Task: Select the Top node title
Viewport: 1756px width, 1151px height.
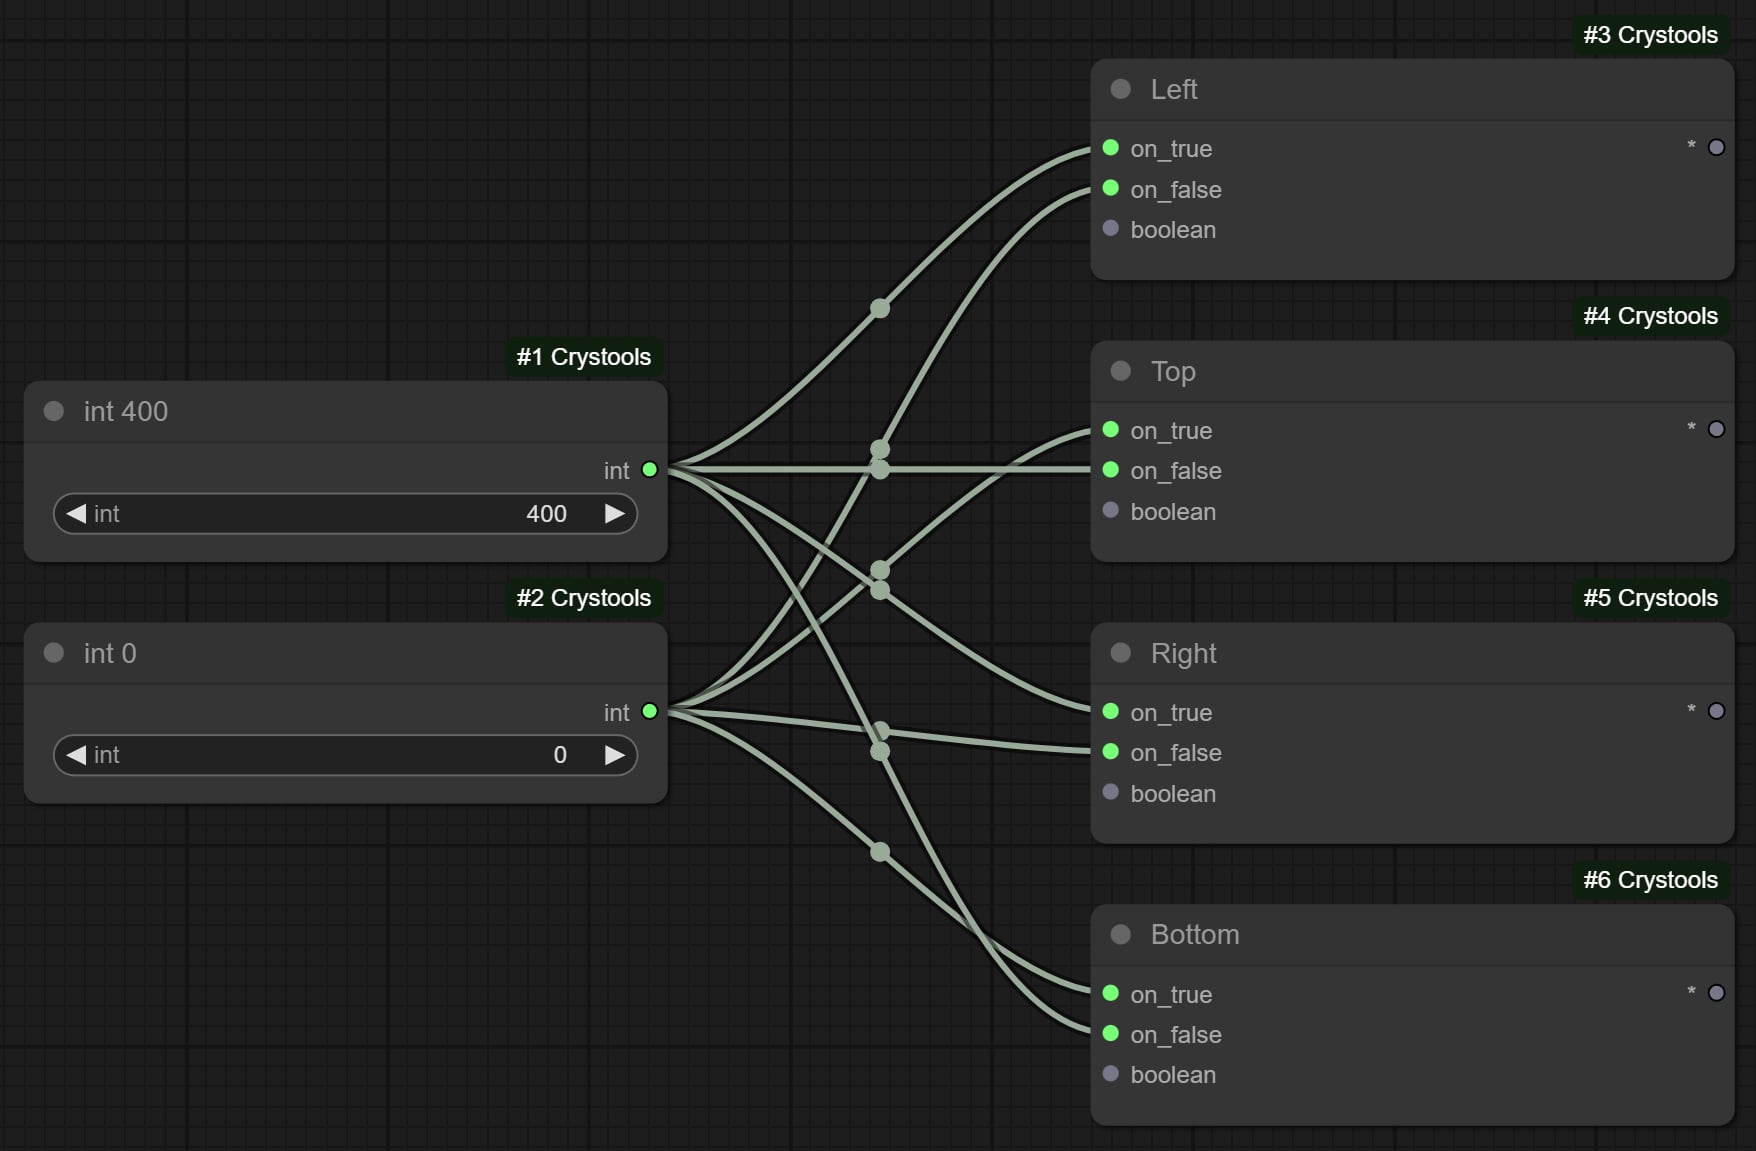Action: click(x=1173, y=371)
